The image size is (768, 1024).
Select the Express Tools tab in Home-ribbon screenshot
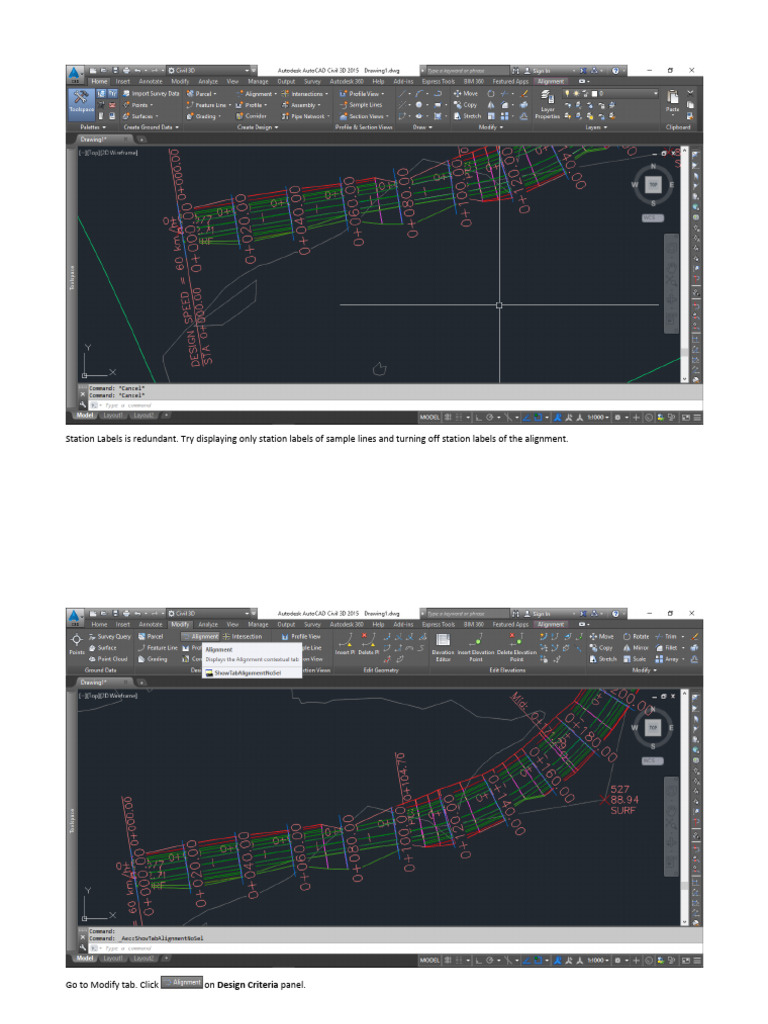(438, 82)
